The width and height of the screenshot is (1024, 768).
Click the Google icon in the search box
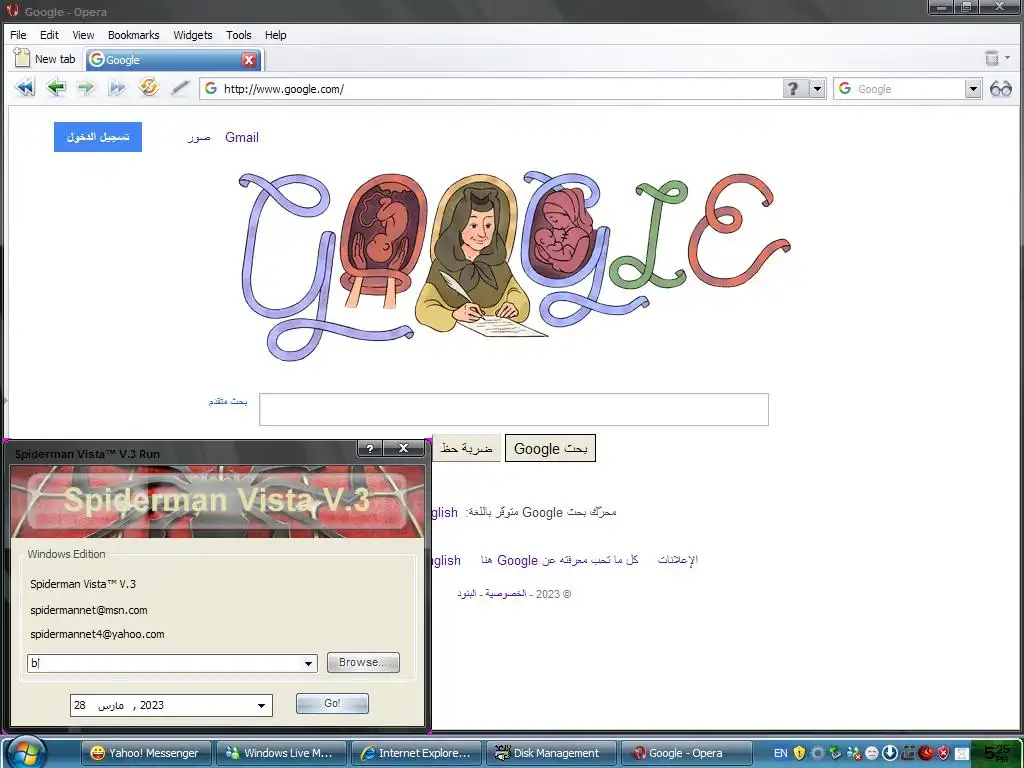click(844, 88)
